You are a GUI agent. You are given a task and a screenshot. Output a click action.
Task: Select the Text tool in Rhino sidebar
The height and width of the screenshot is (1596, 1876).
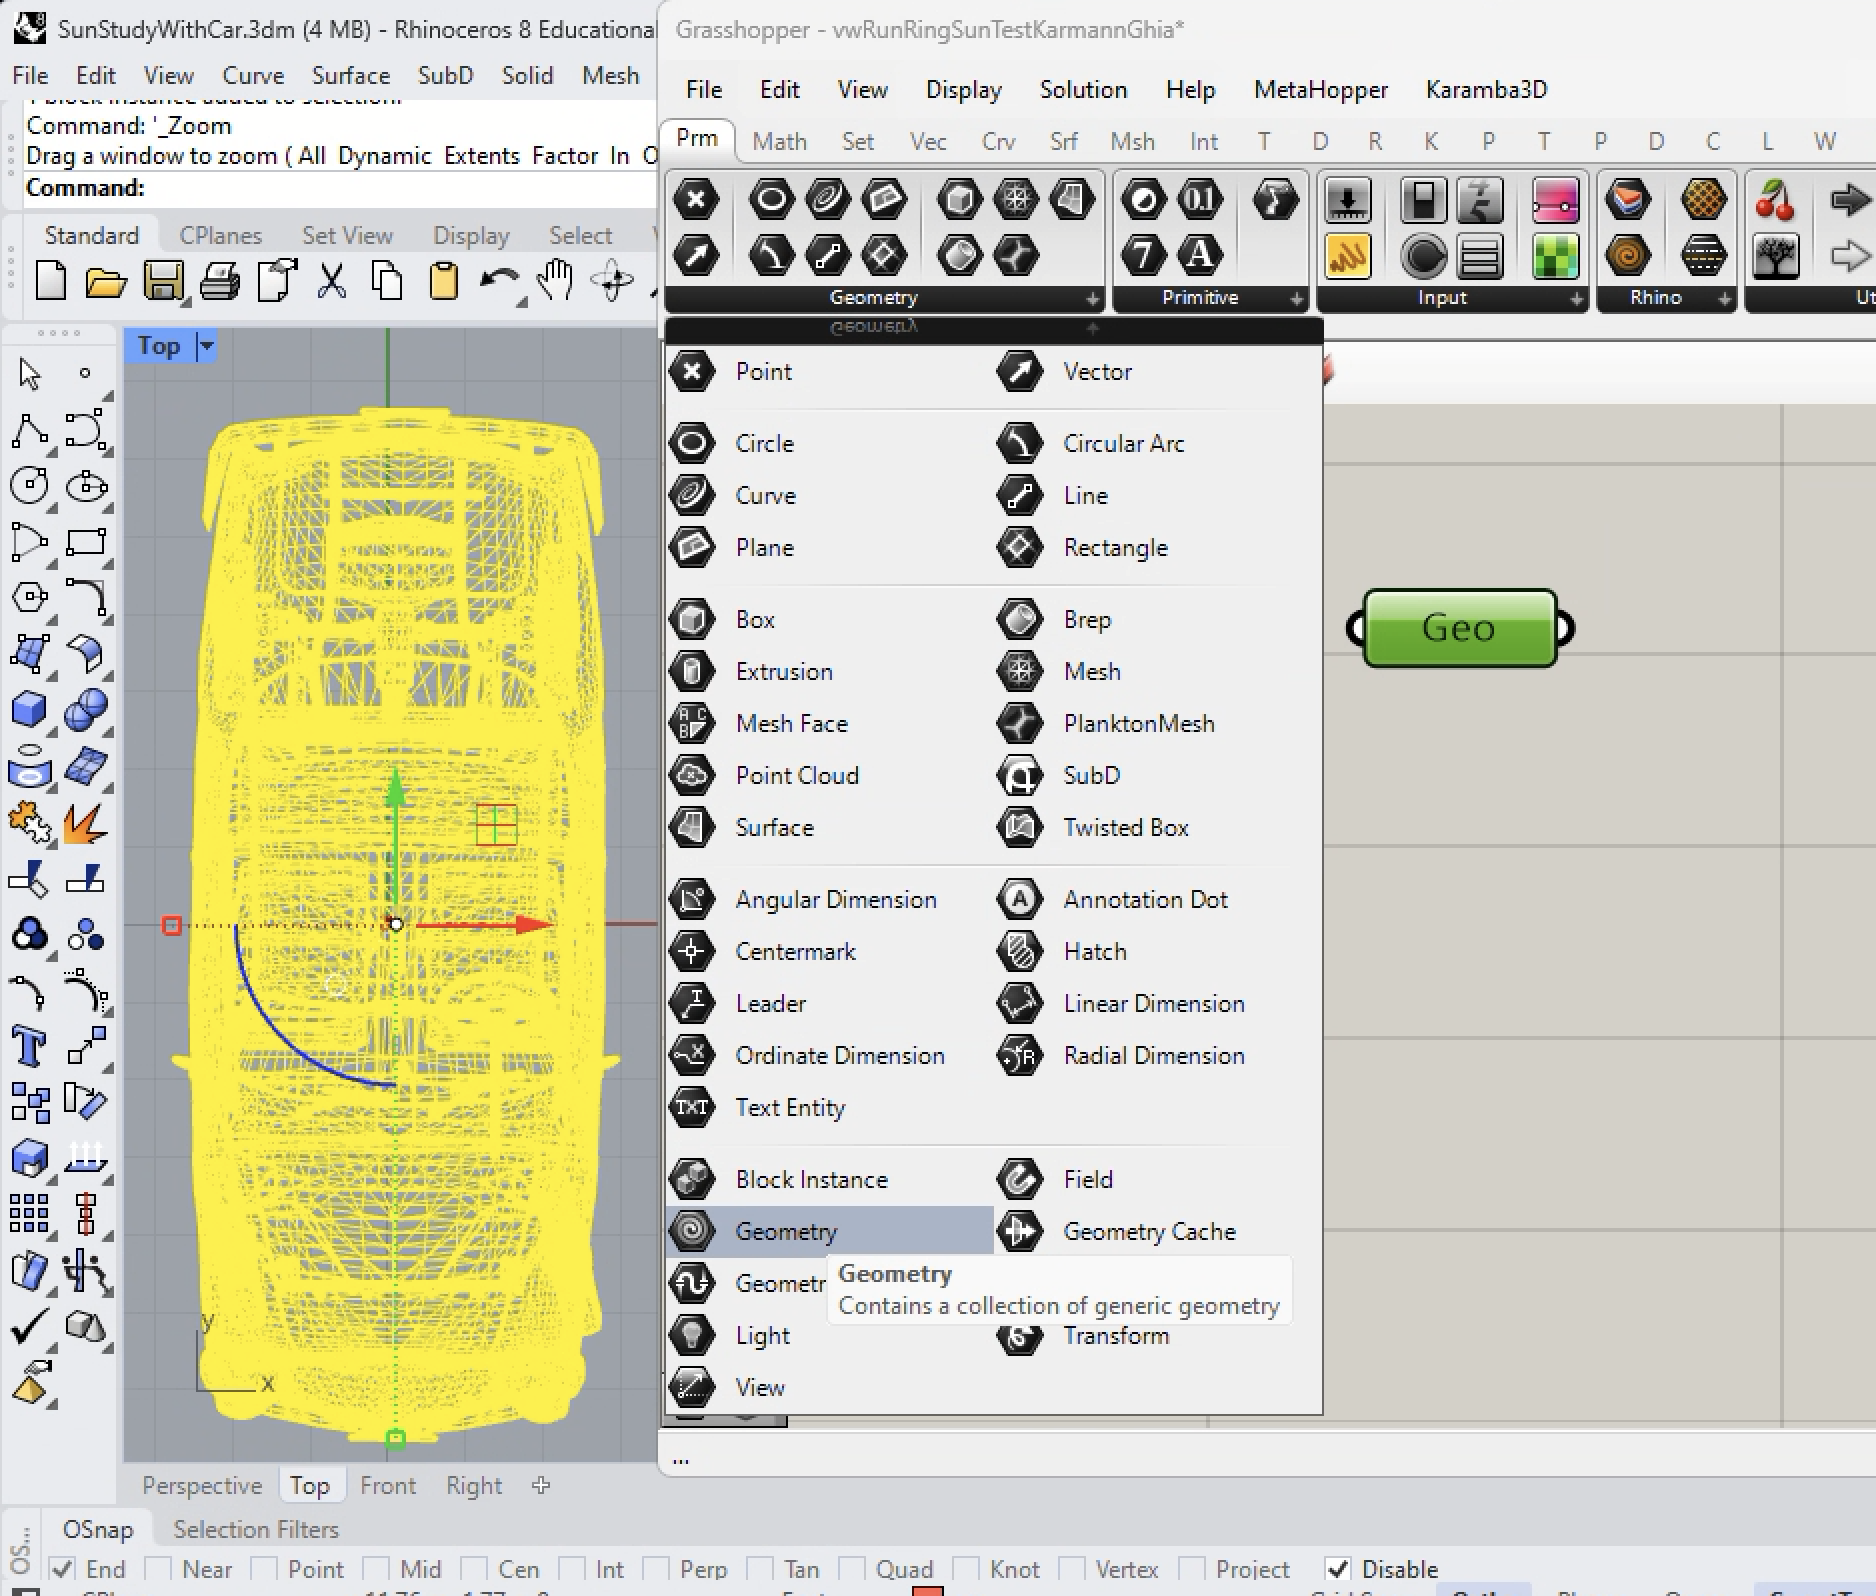click(x=29, y=1047)
